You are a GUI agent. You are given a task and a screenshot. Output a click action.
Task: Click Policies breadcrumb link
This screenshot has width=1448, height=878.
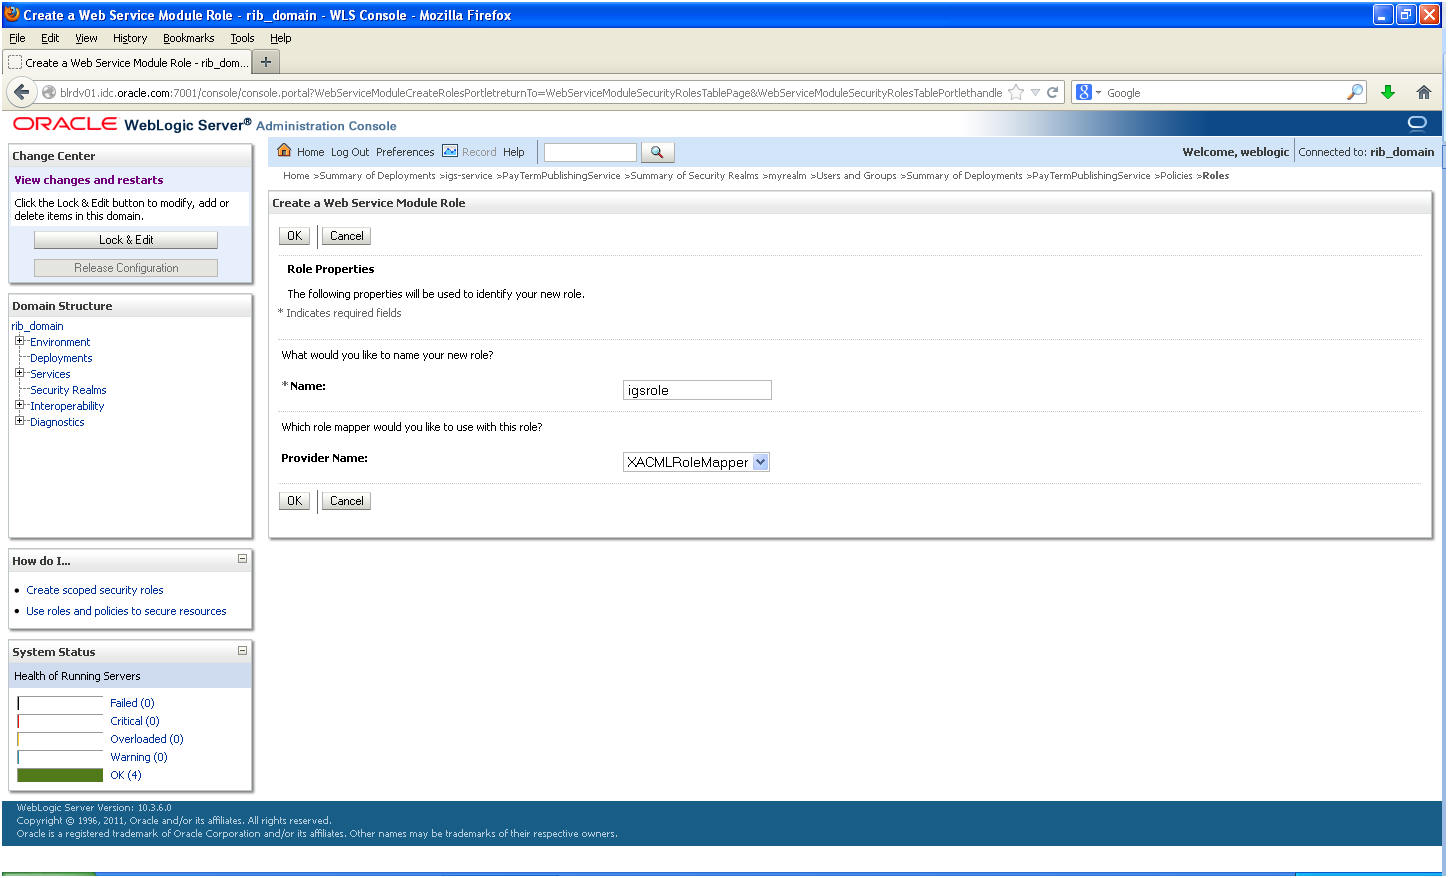pos(1176,176)
